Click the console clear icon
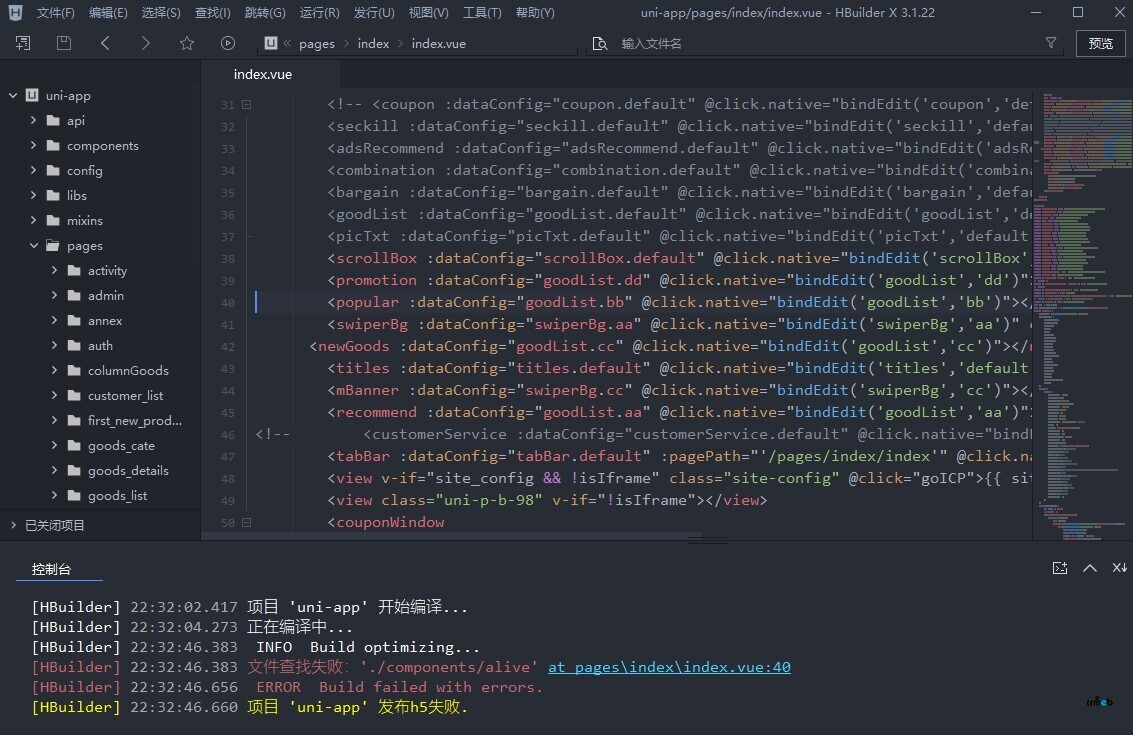Screen dimensions: 1133x735 pyautogui.click(x=1119, y=568)
